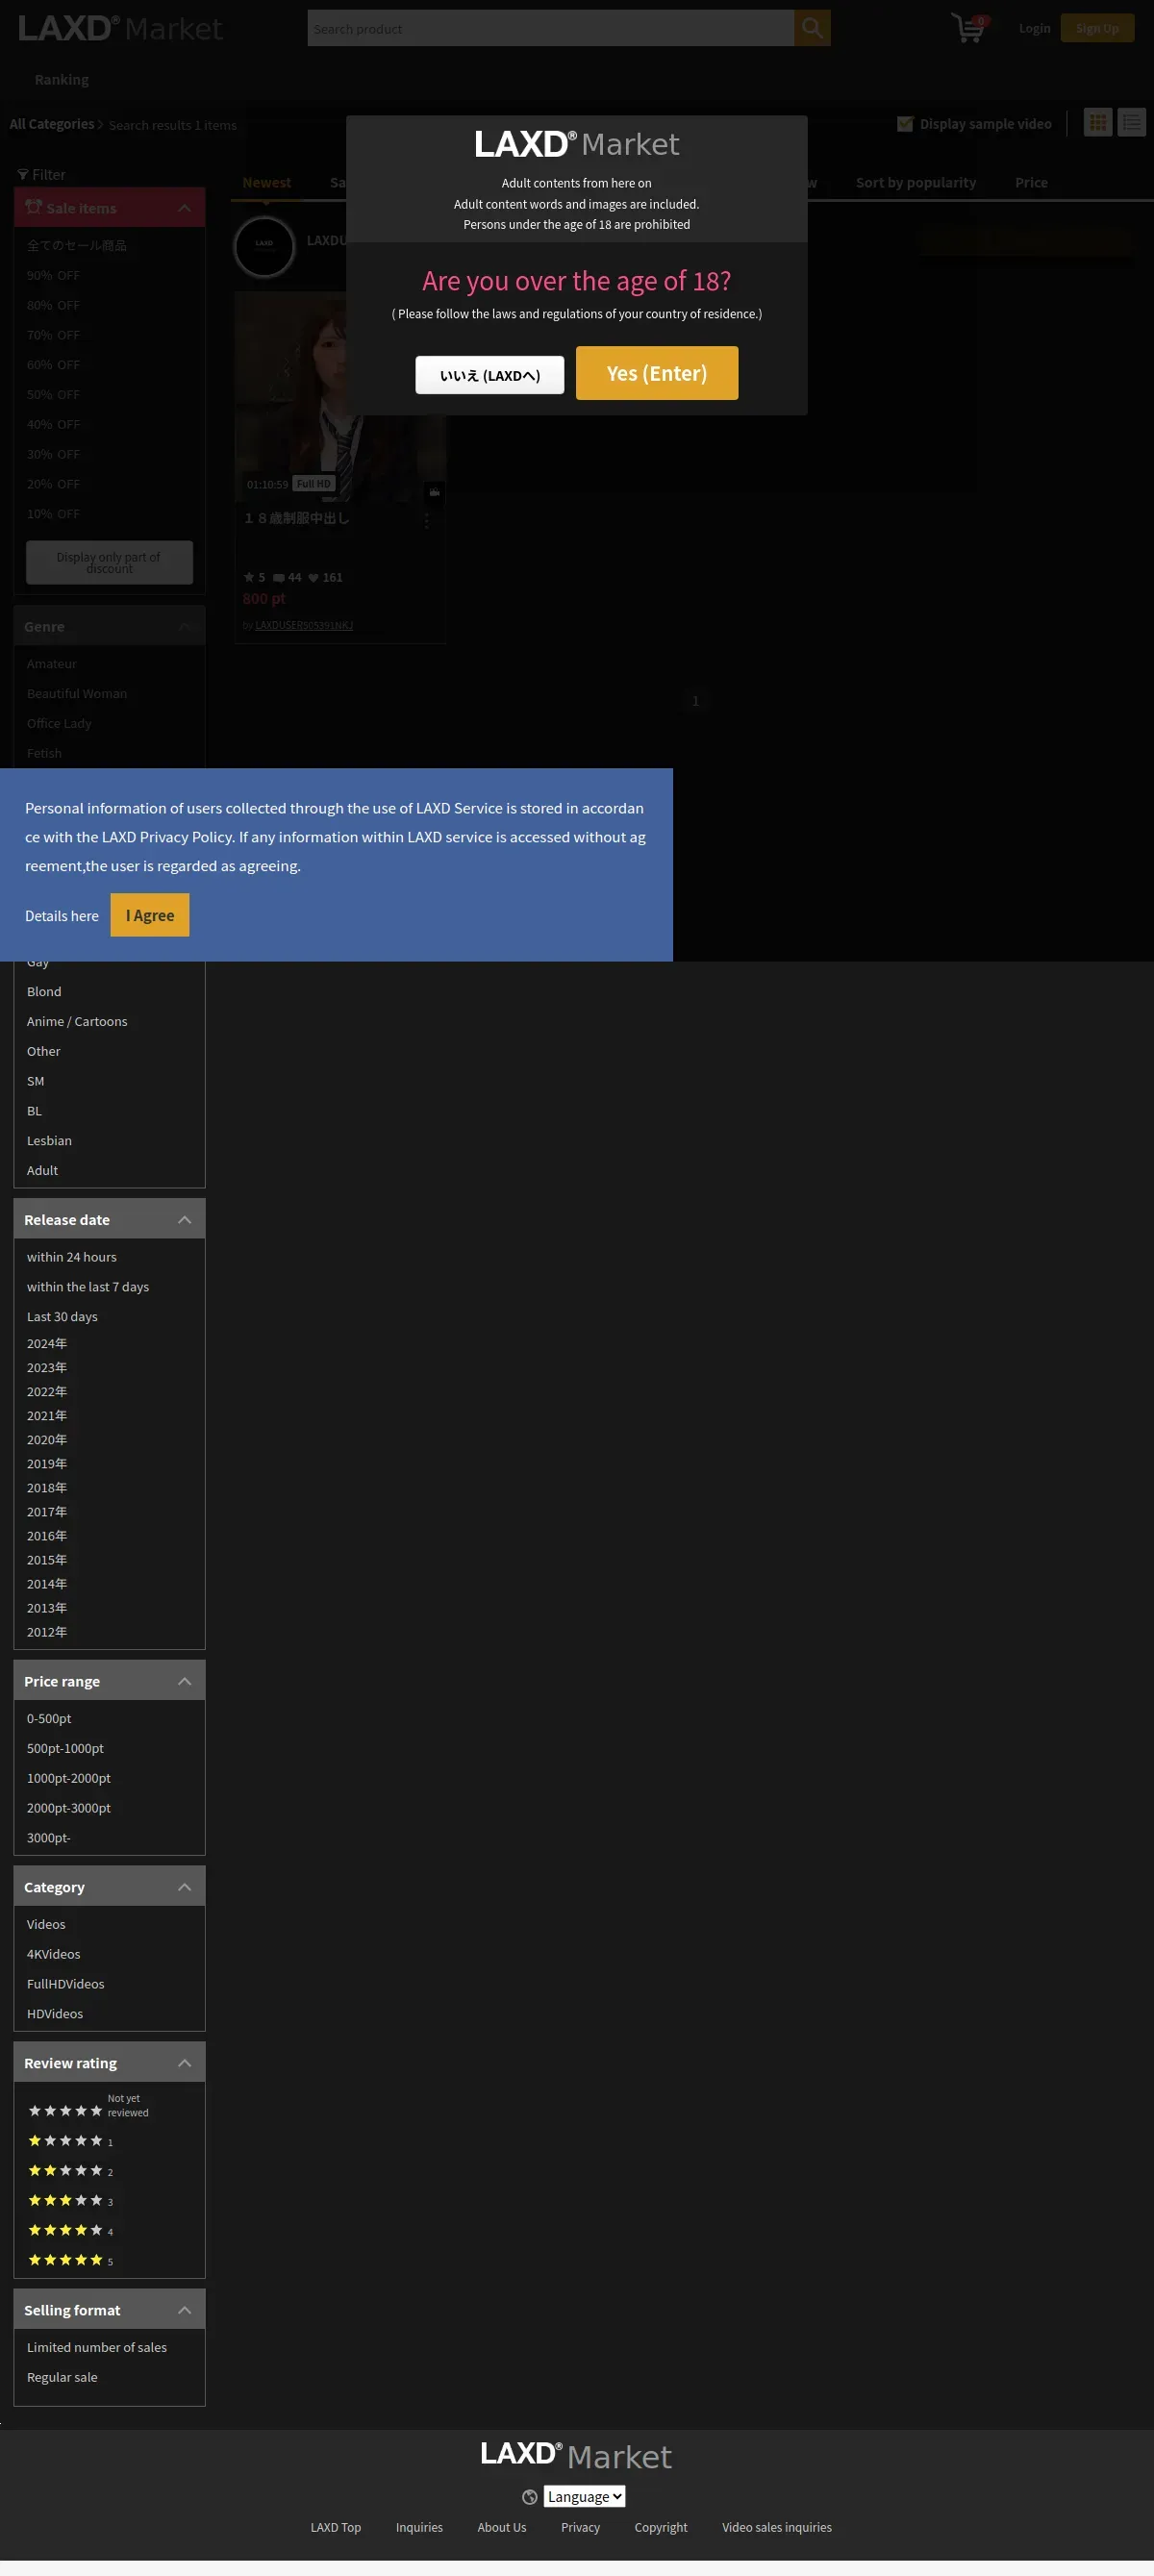This screenshot has width=1154, height=2576.
Task: Collapse the Selling format section
Action: [184, 2310]
